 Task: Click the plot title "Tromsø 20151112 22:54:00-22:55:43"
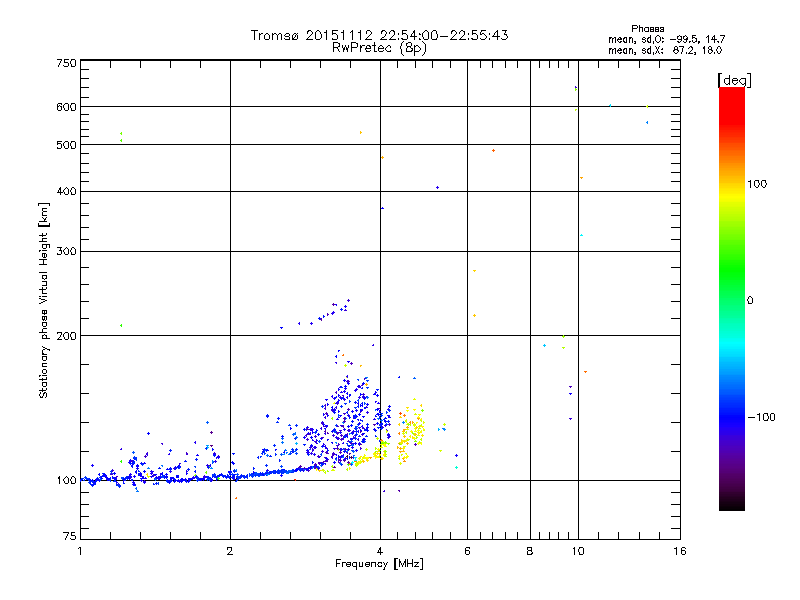[379, 35]
